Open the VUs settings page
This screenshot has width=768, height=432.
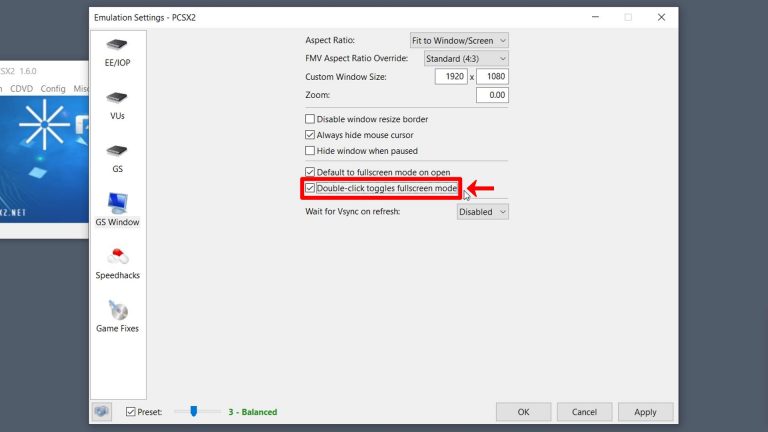(118, 106)
